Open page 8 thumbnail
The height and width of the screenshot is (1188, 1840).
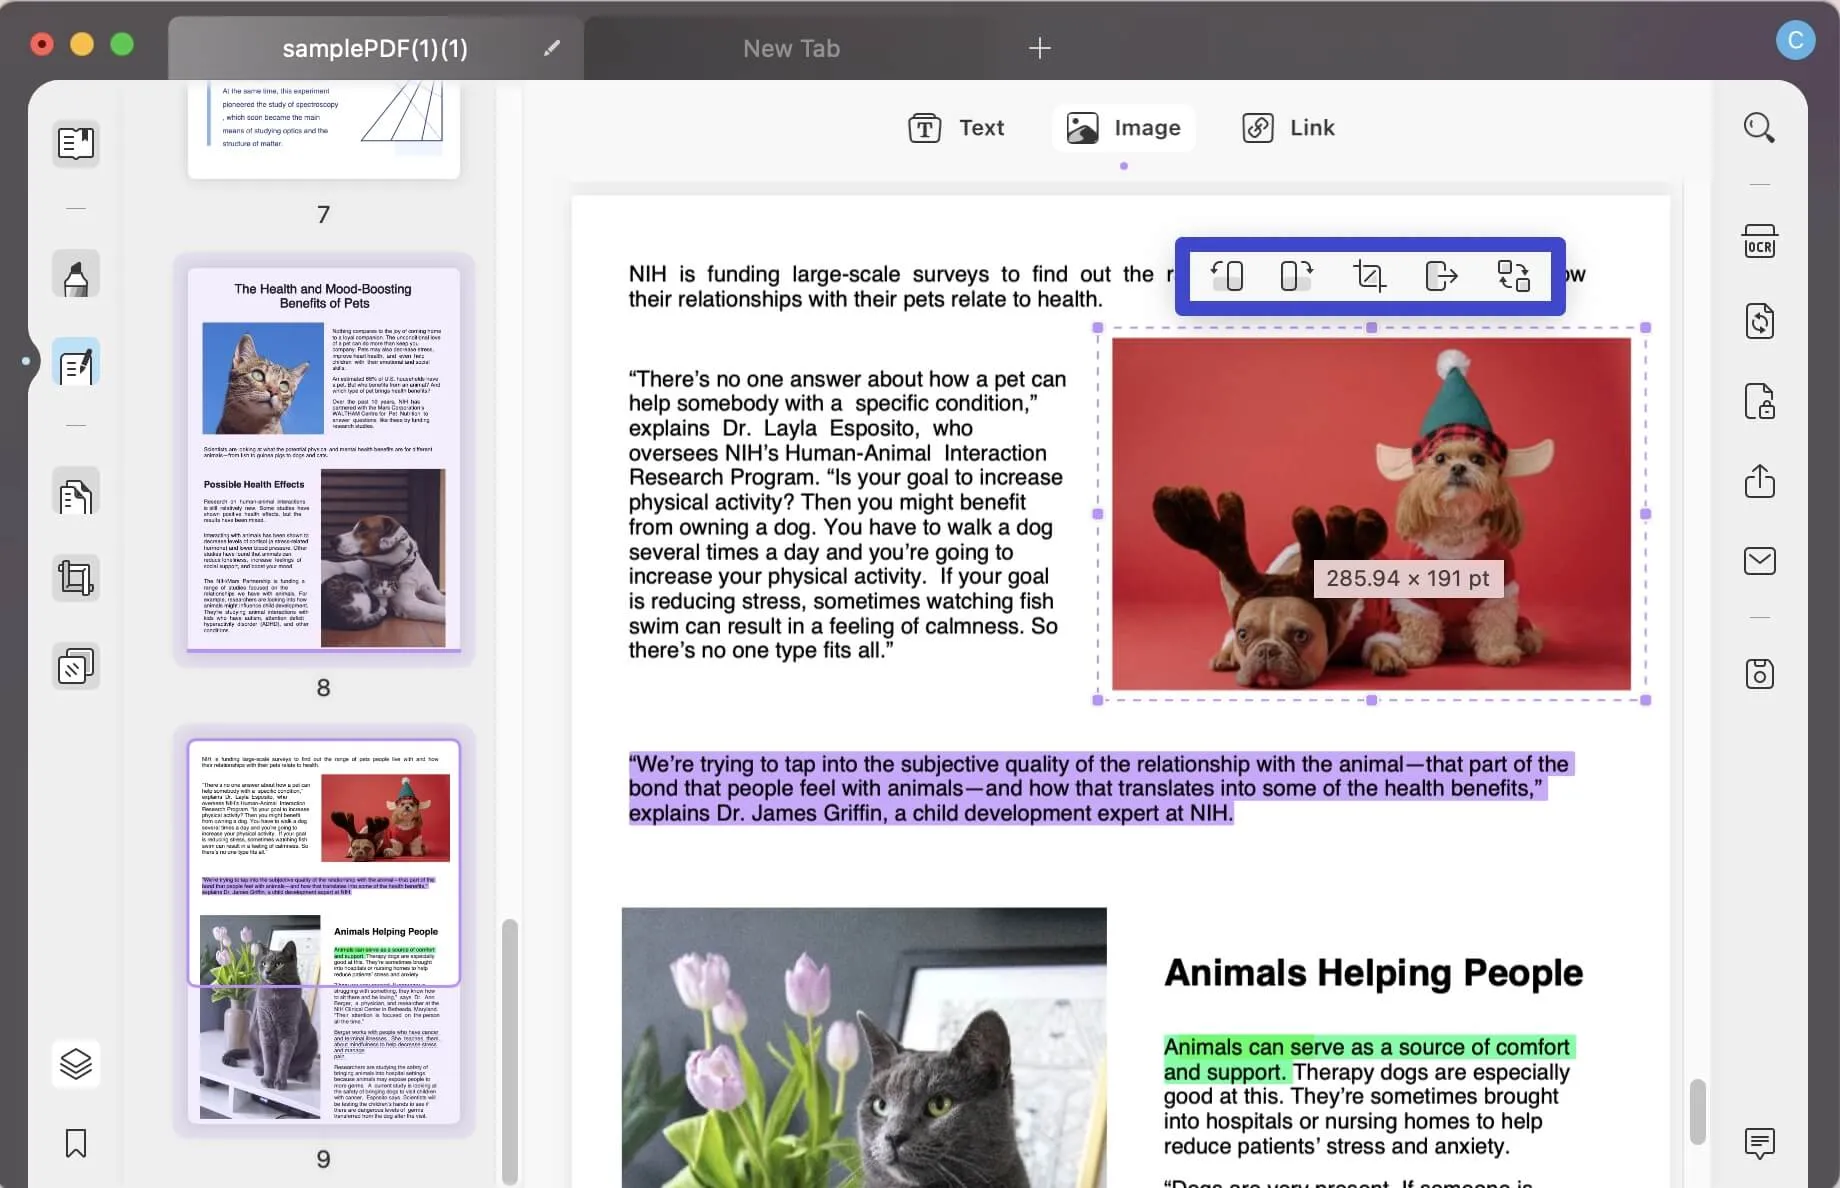click(x=324, y=460)
